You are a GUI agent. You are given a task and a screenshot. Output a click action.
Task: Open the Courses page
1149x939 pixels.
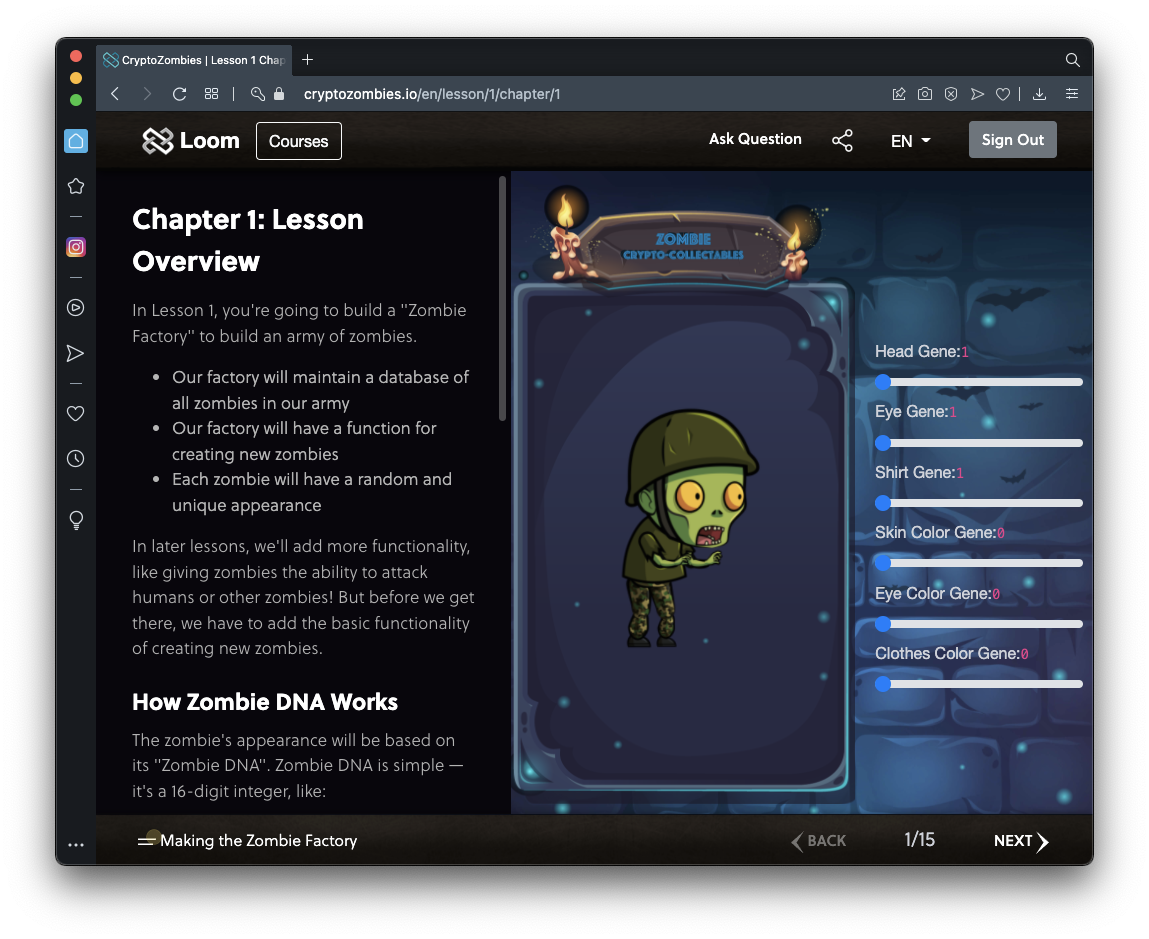coord(298,141)
